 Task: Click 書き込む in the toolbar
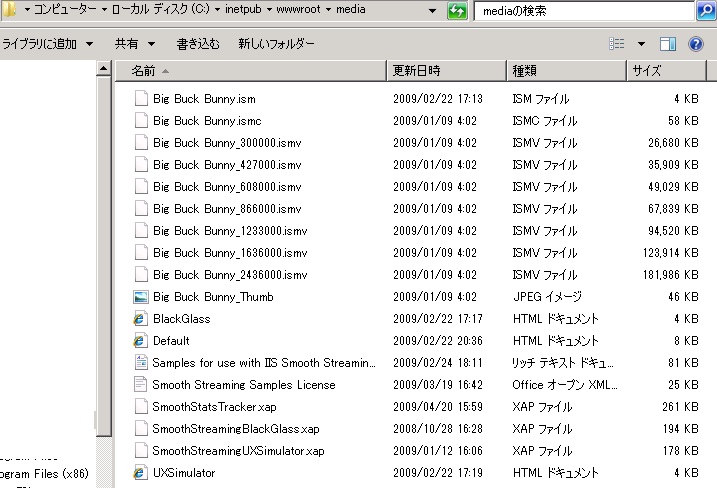click(196, 44)
